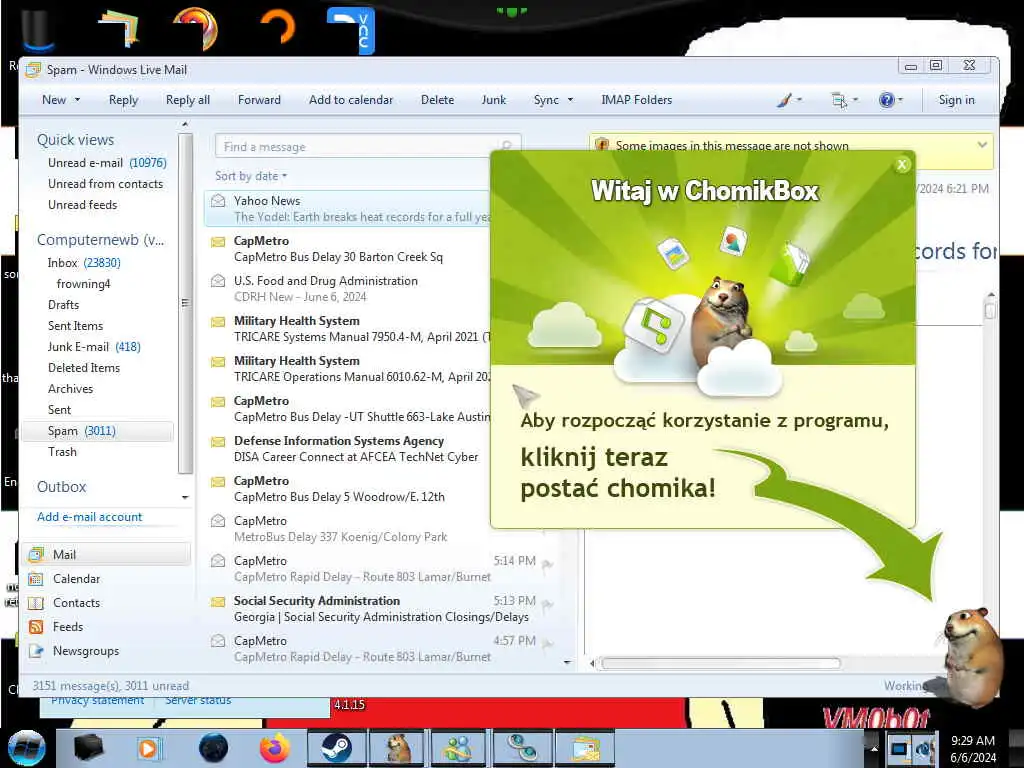Click the envelope icon of Yahoo News message
Viewport: 1024px width, 768px height.
tap(218, 201)
